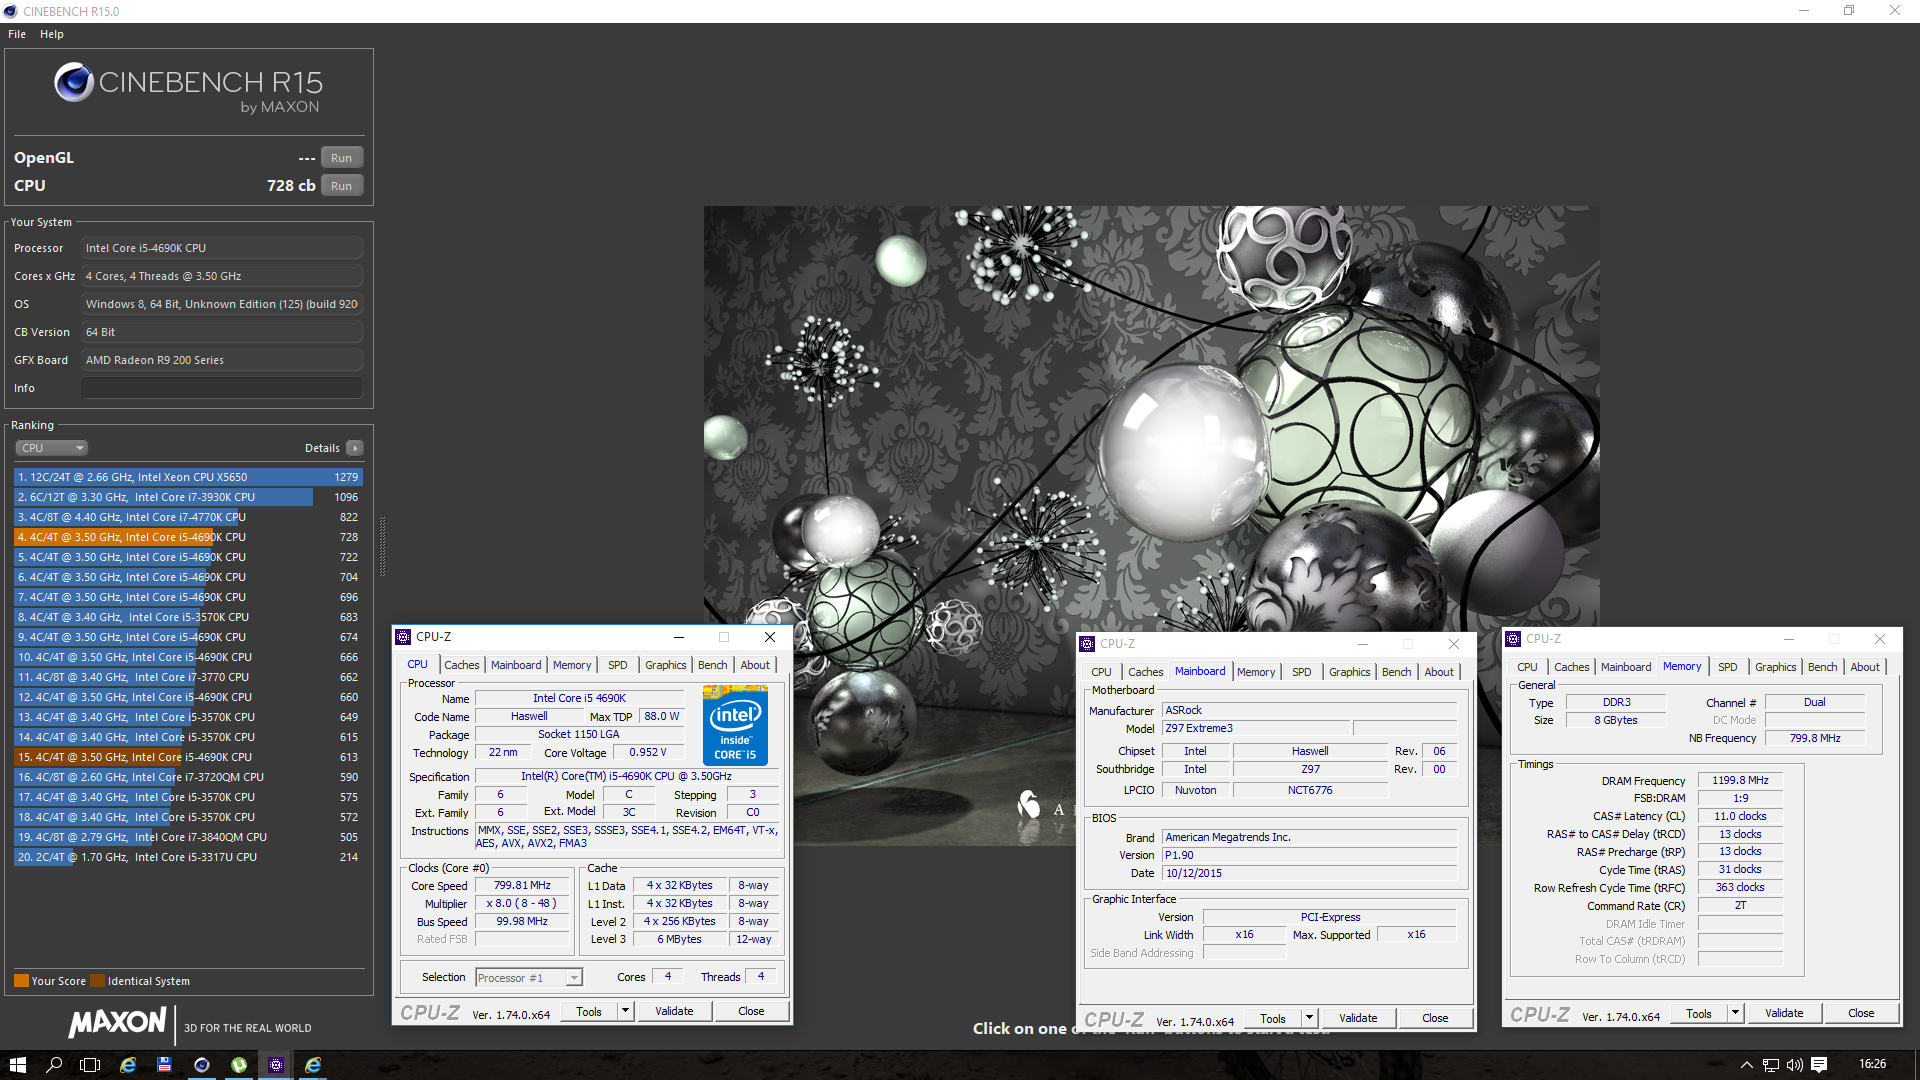This screenshot has height=1080, width=1920.
Task: Open the Windows Start menu
Action: coord(17,1065)
